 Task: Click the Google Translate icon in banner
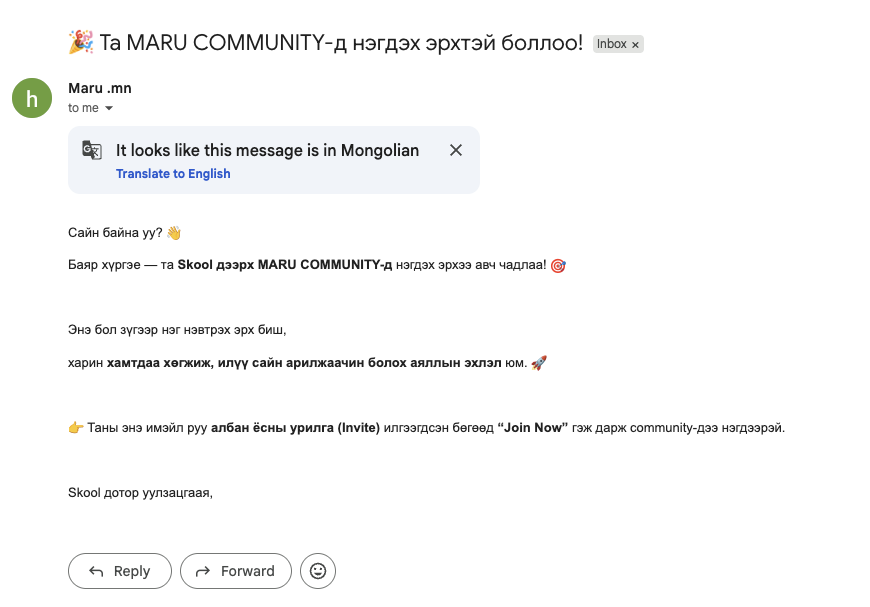(x=92, y=150)
